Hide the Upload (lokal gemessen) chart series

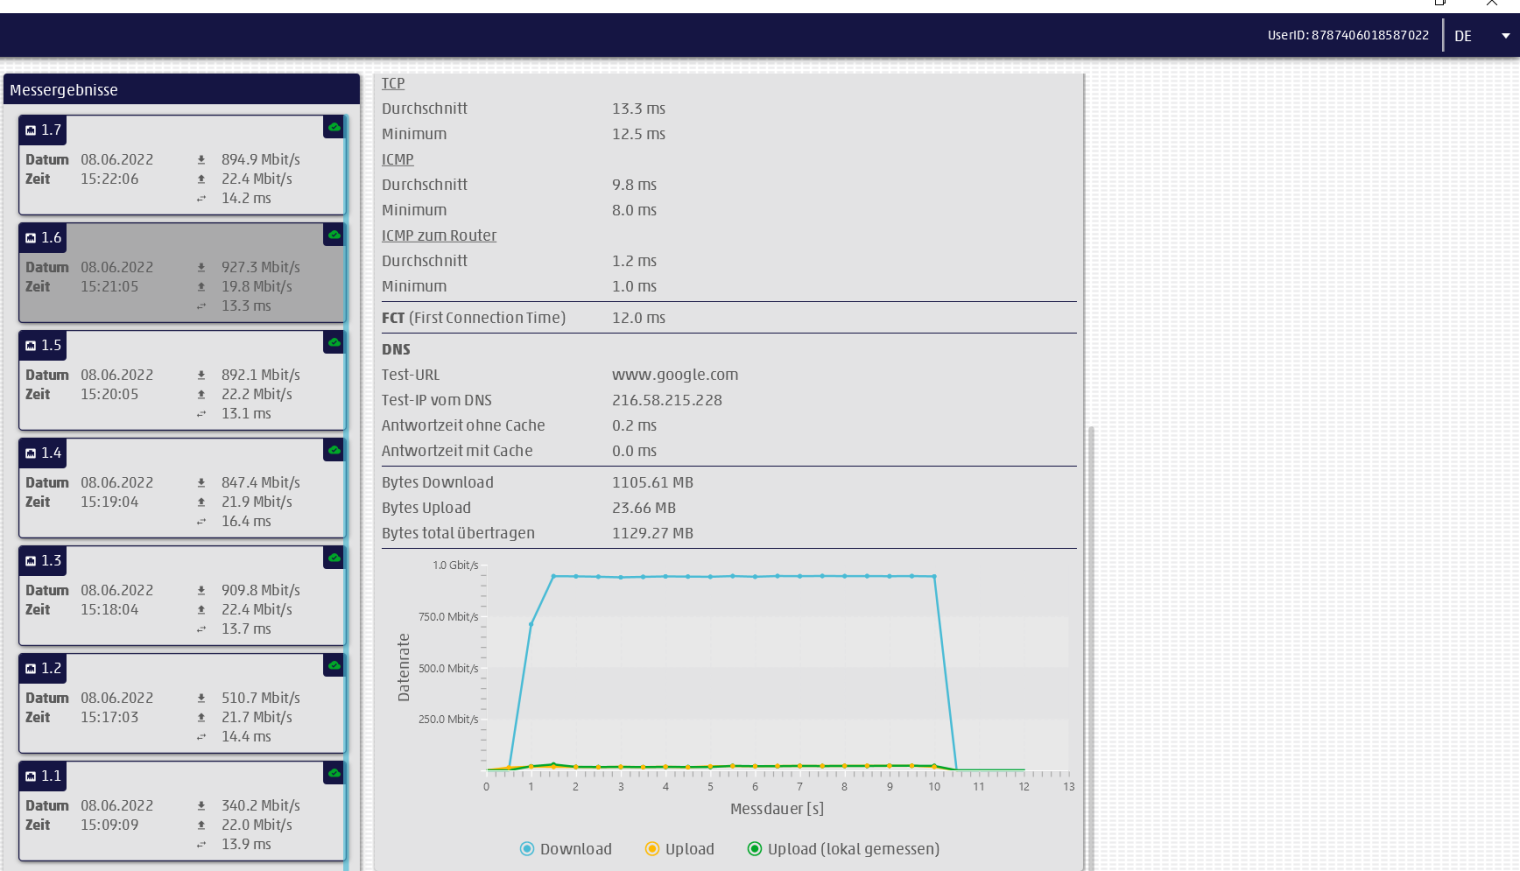[843, 849]
